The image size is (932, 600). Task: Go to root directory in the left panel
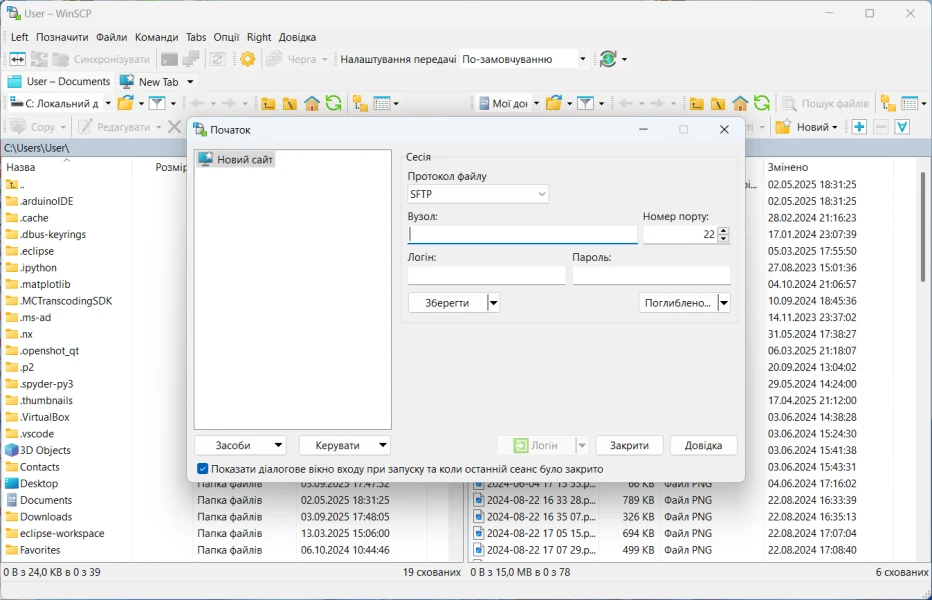289,103
